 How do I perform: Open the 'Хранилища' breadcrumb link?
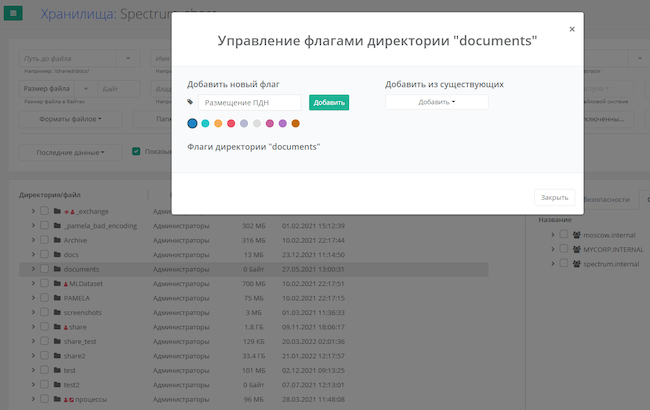click(x=78, y=14)
